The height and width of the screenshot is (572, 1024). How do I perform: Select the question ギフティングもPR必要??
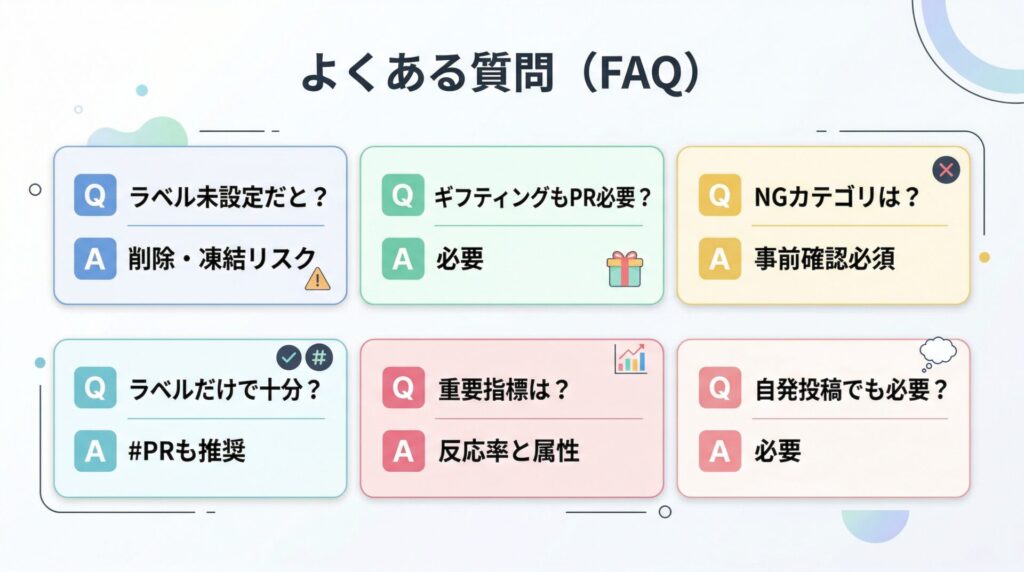542,197
